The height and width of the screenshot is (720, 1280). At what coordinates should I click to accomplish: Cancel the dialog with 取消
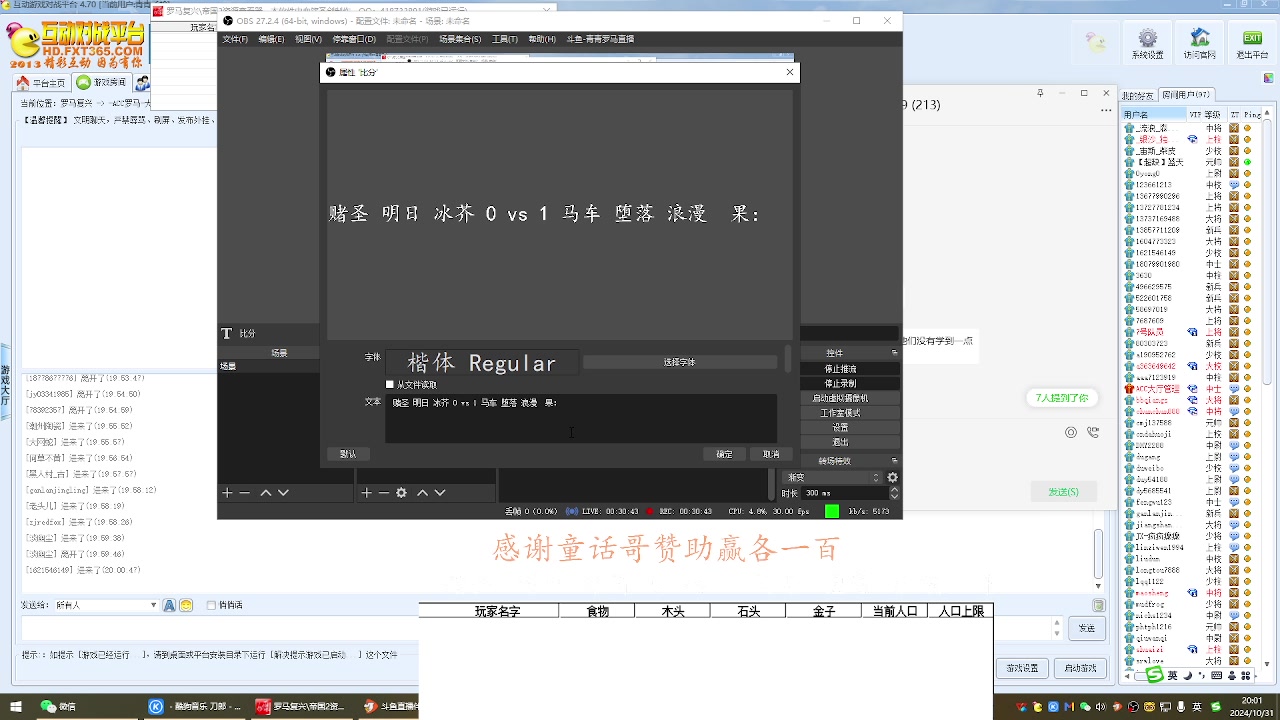(771, 454)
